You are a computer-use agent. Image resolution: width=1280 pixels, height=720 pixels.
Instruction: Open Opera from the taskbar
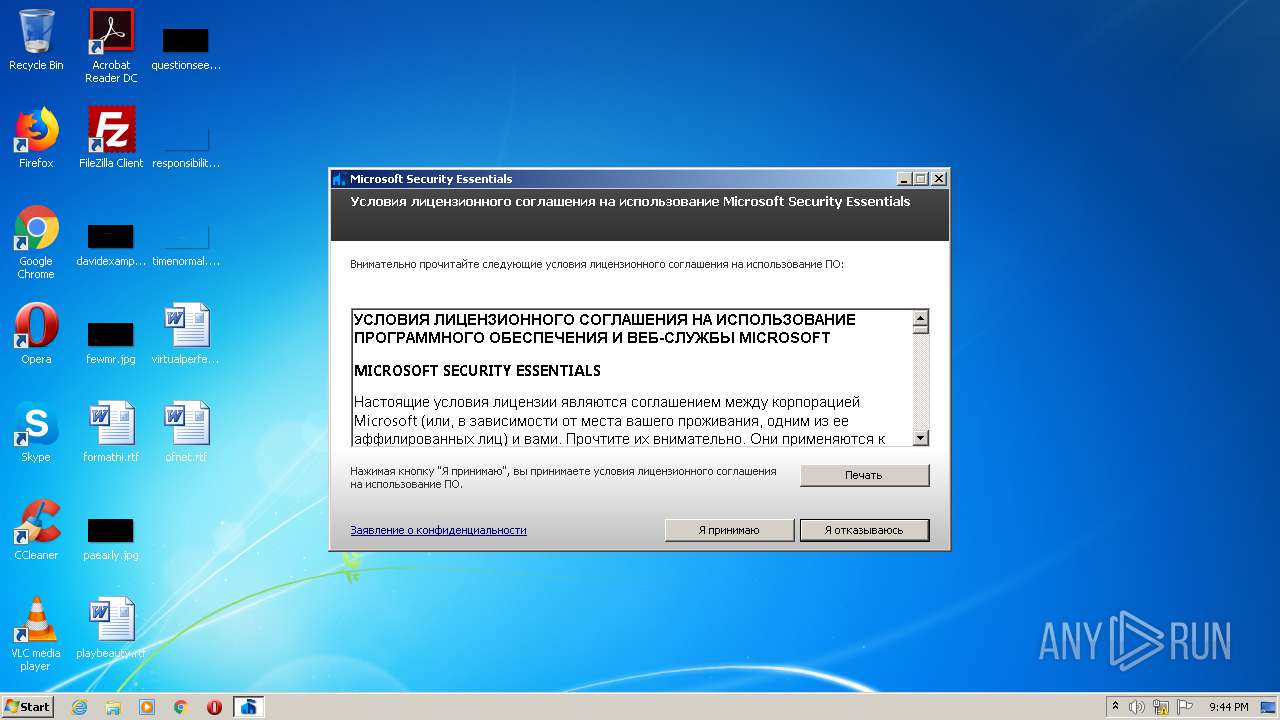tap(214, 707)
